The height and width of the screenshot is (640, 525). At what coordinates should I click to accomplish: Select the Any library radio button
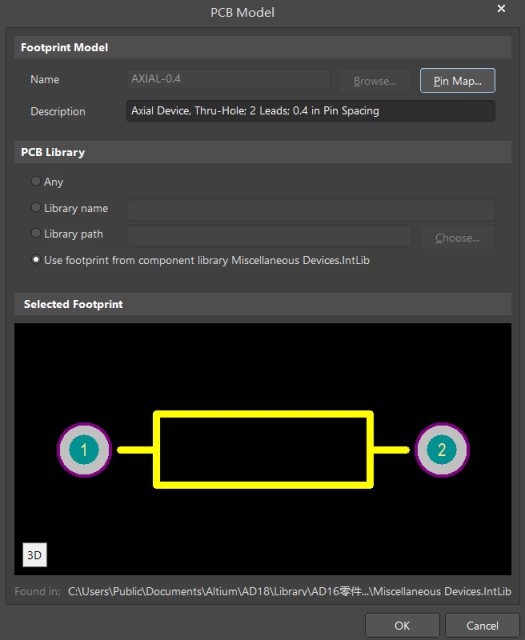[36, 181]
